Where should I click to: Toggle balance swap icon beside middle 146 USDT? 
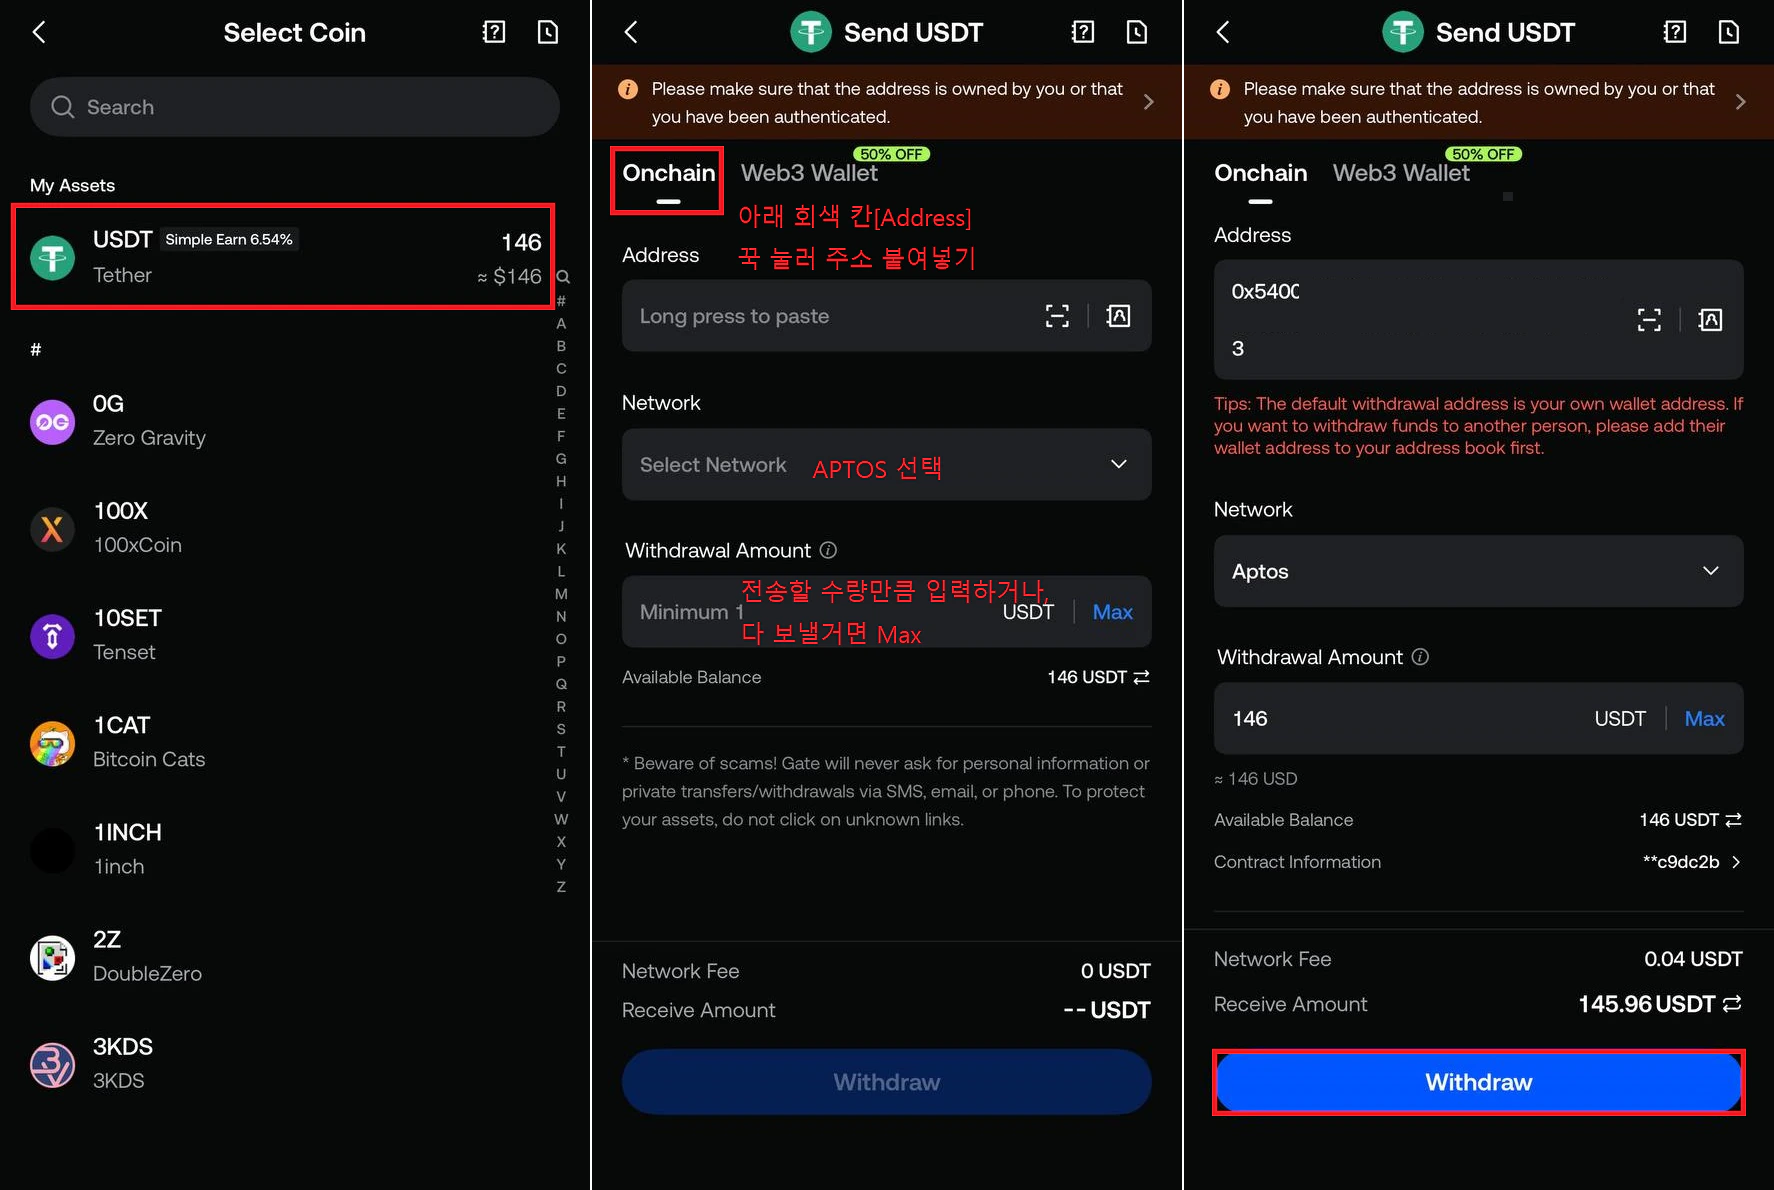pyautogui.click(x=1141, y=677)
